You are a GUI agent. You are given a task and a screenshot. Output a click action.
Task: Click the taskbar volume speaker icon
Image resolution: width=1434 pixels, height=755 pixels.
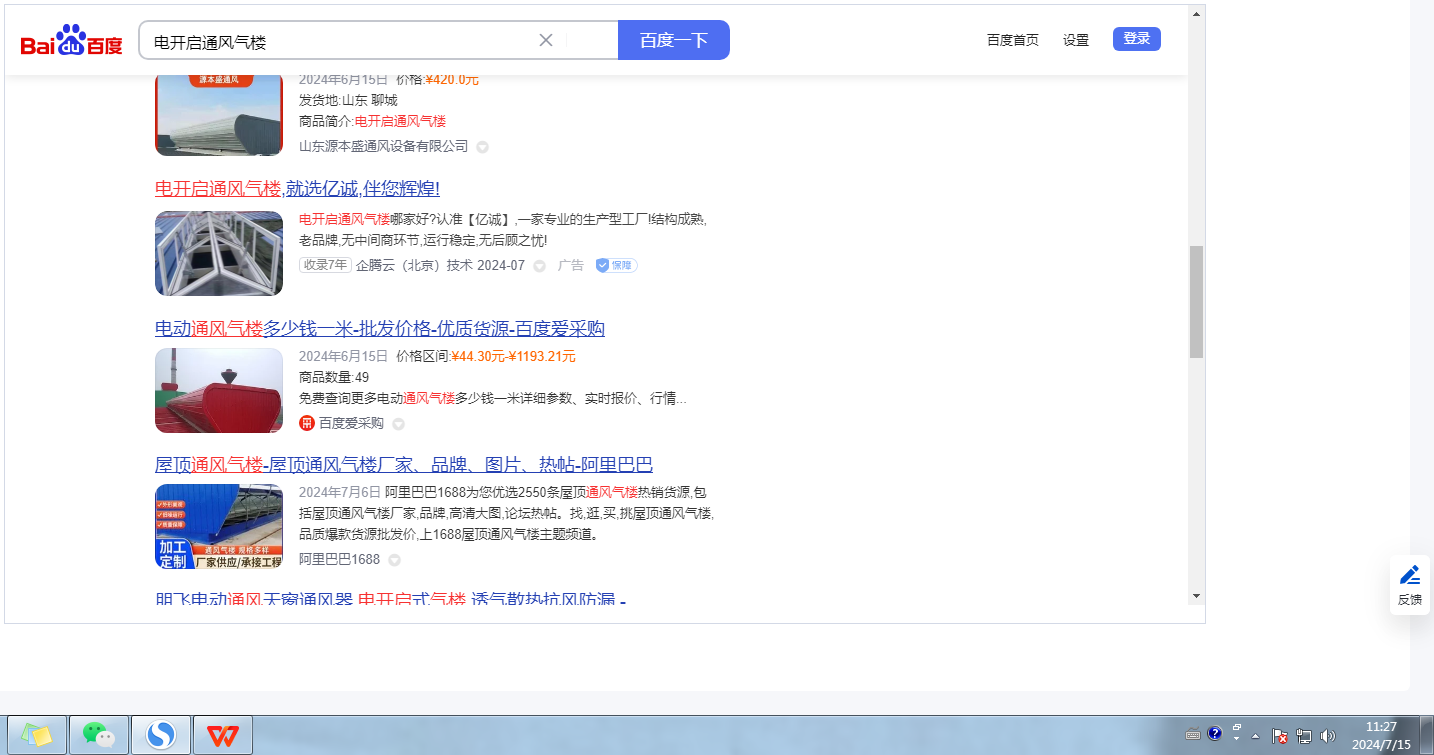[x=1328, y=736]
